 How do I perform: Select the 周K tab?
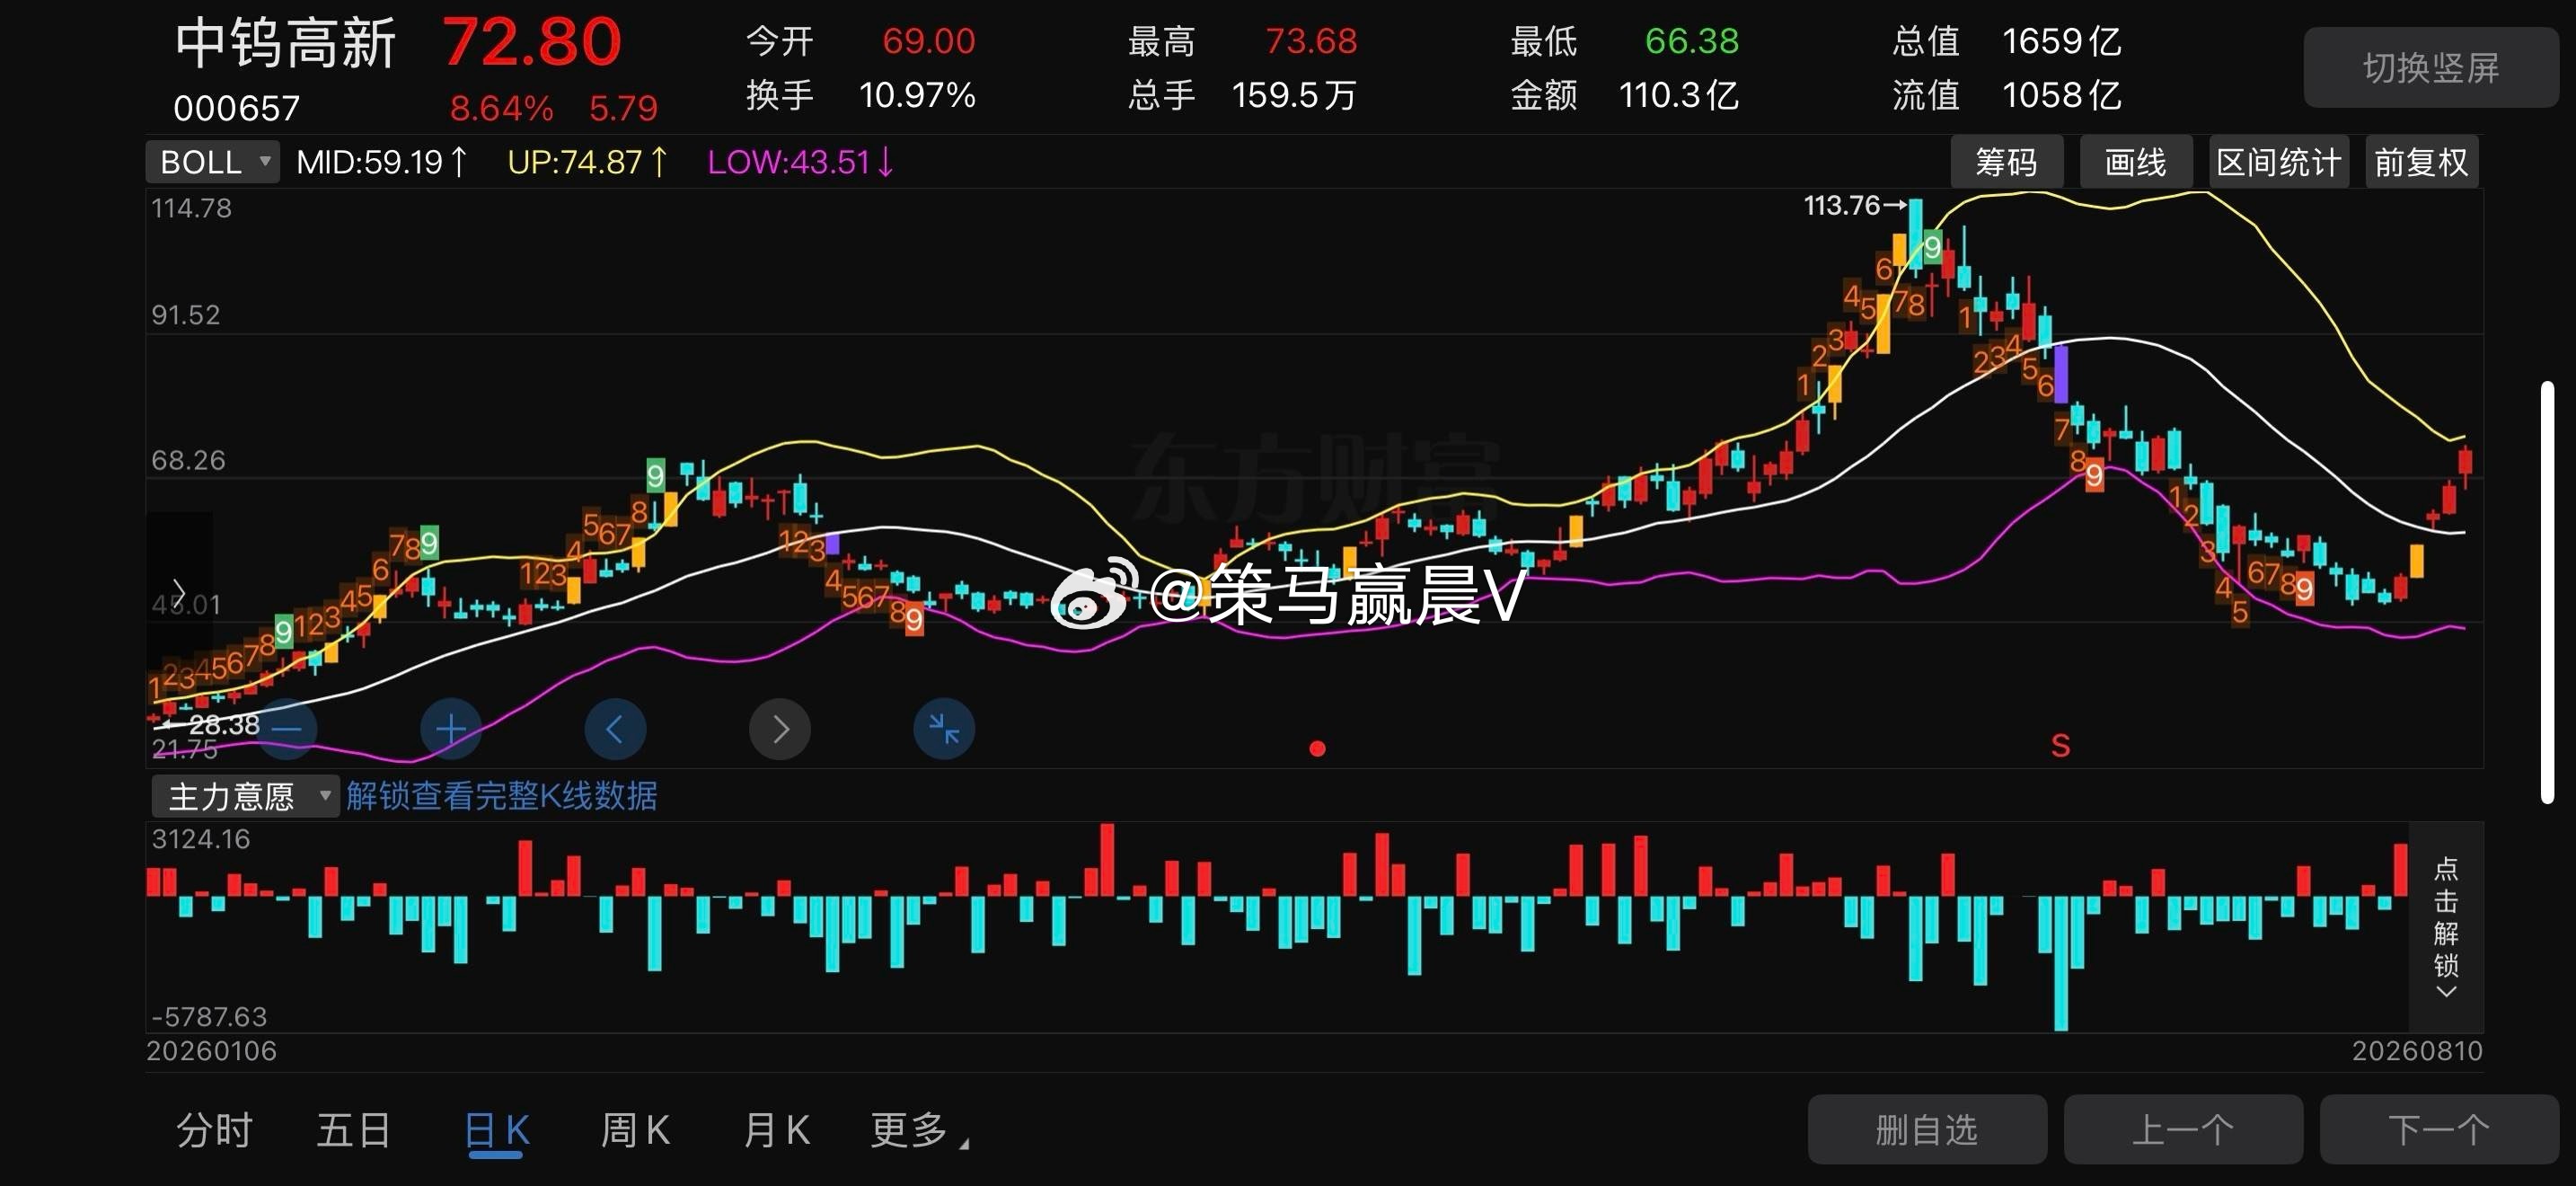click(635, 1131)
